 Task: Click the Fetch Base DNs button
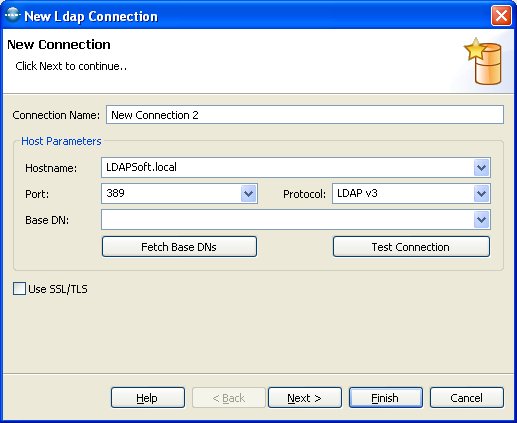point(179,247)
